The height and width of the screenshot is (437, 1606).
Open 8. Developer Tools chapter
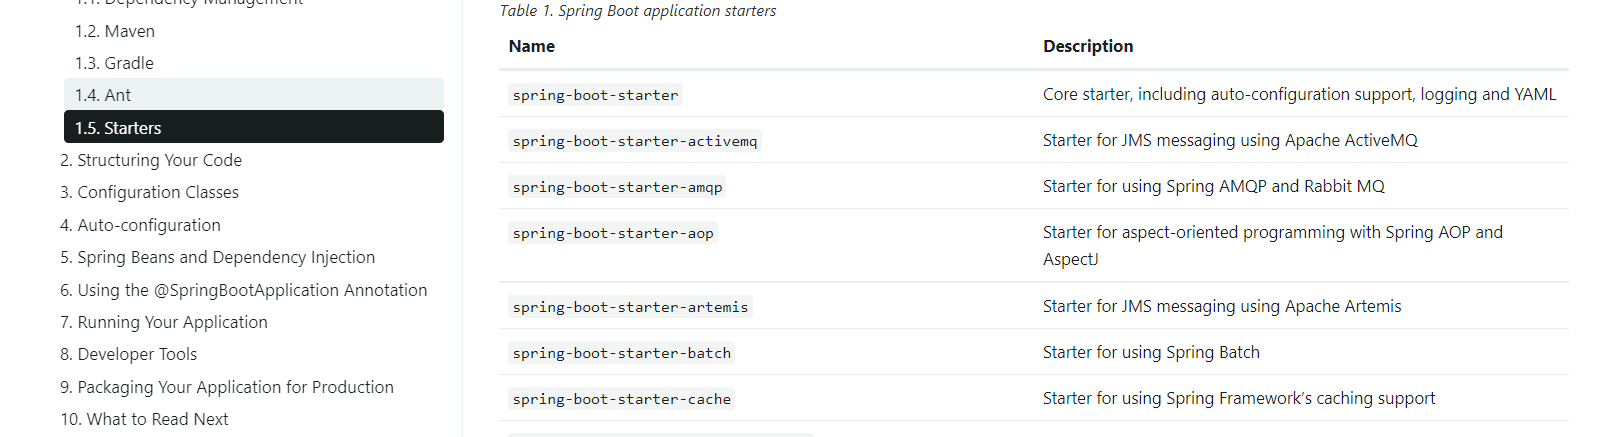click(x=128, y=354)
